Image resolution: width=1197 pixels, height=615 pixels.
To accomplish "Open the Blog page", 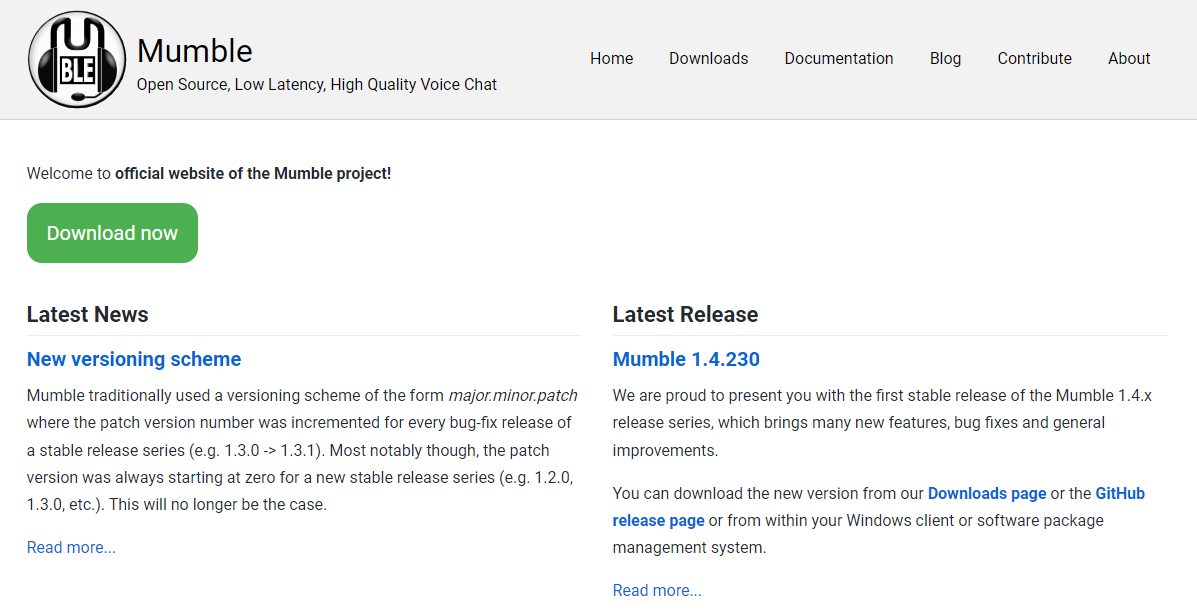I will pos(945,58).
